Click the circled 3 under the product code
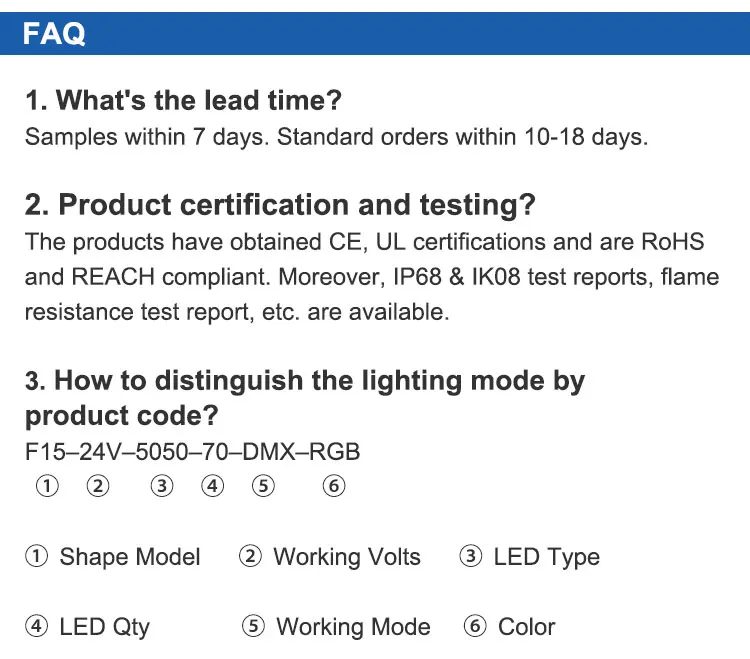Viewport: 750px width, 659px height. tap(162, 486)
